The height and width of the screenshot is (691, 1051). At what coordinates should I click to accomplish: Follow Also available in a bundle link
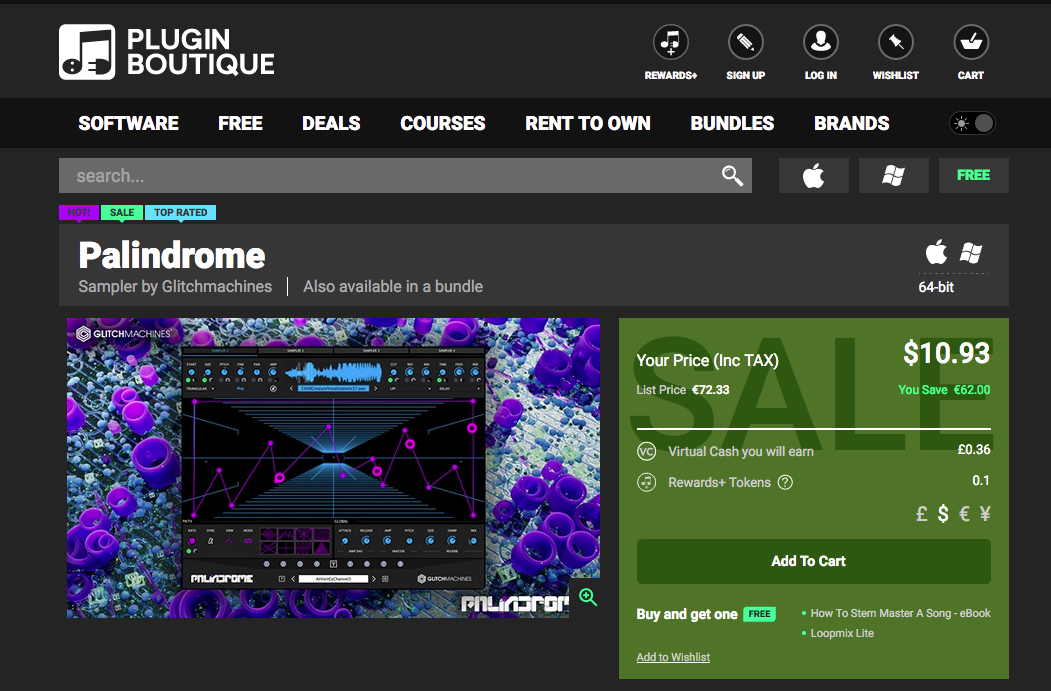pyautogui.click(x=393, y=286)
